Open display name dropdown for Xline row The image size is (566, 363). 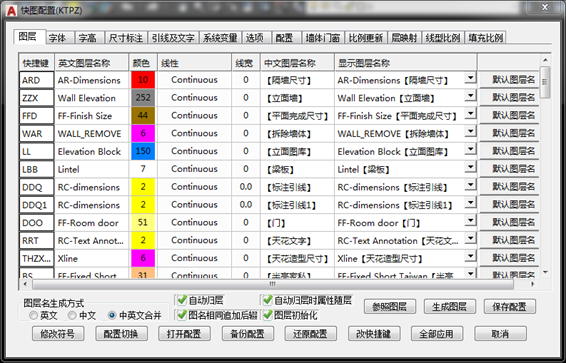(x=470, y=257)
